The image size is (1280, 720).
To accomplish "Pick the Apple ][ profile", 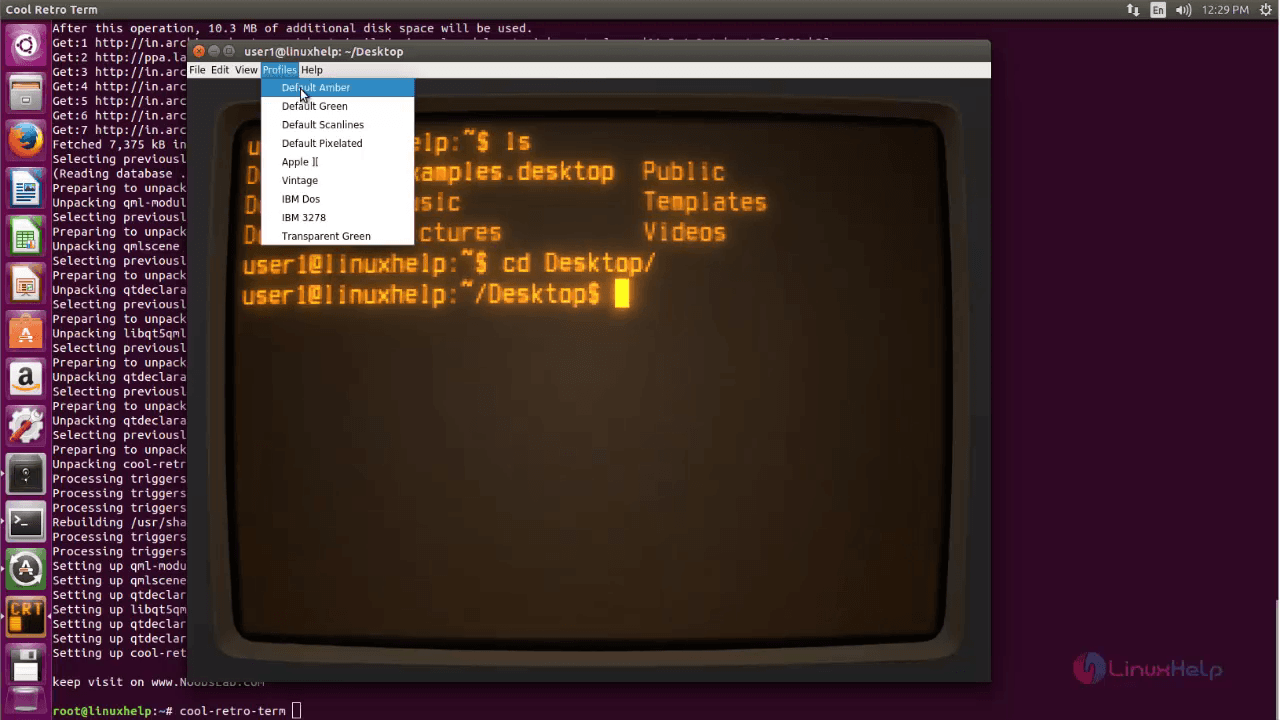I will pyautogui.click(x=337, y=162).
